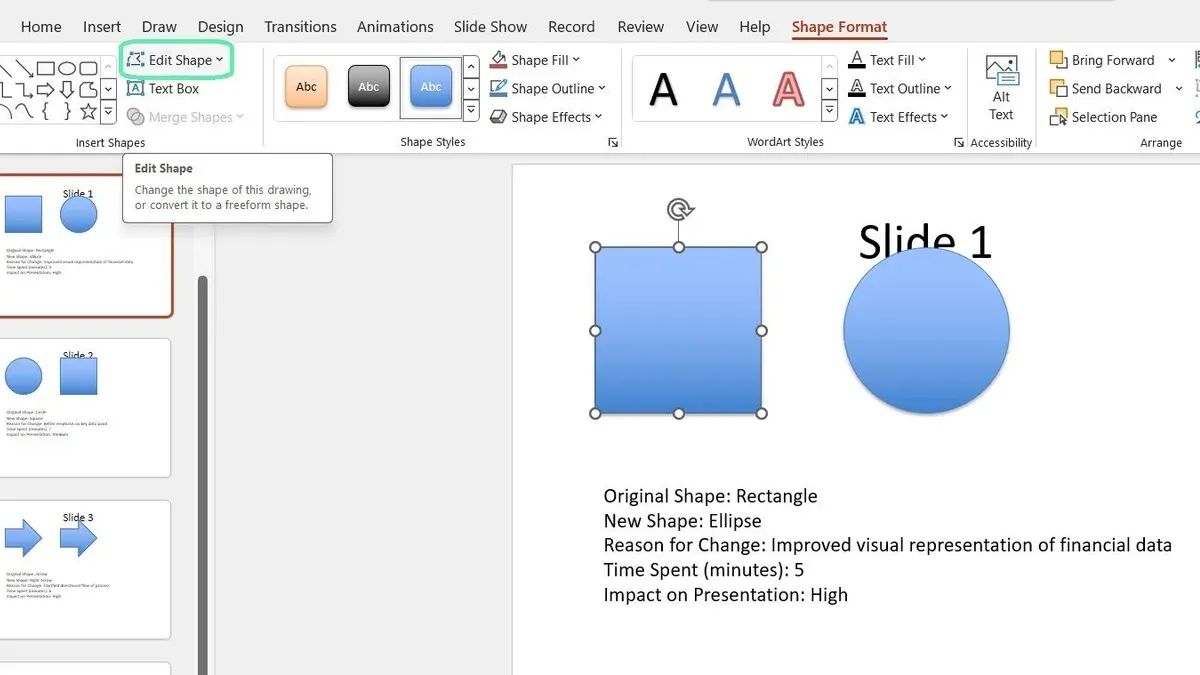1200x675 pixels.
Task: Apply the black Abc shape style
Action: coord(369,87)
